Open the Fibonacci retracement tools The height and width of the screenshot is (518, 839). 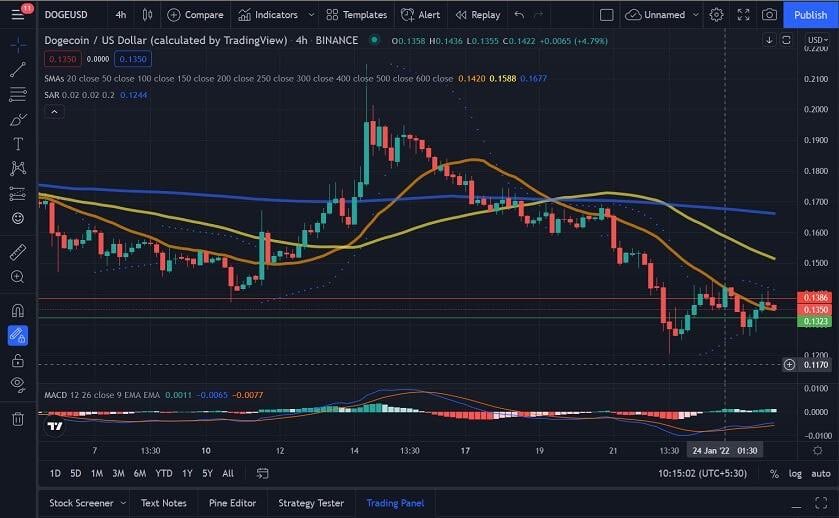18,94
